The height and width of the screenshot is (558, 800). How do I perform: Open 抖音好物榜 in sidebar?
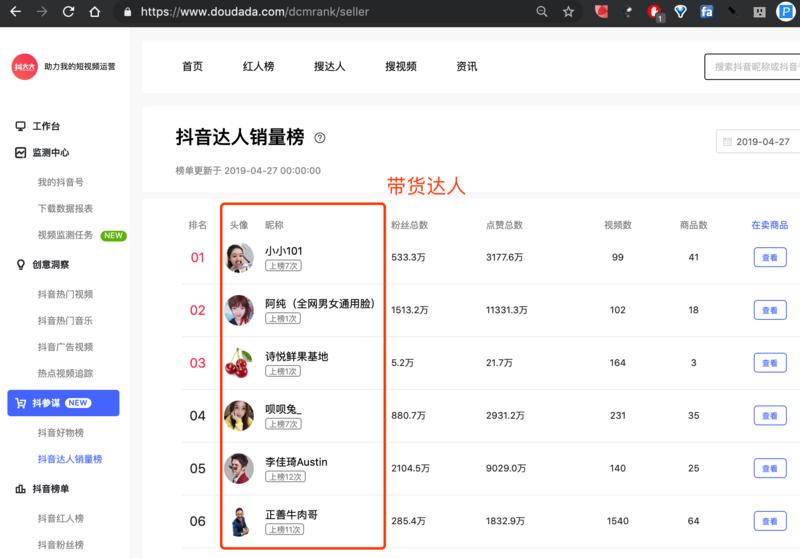60,433
